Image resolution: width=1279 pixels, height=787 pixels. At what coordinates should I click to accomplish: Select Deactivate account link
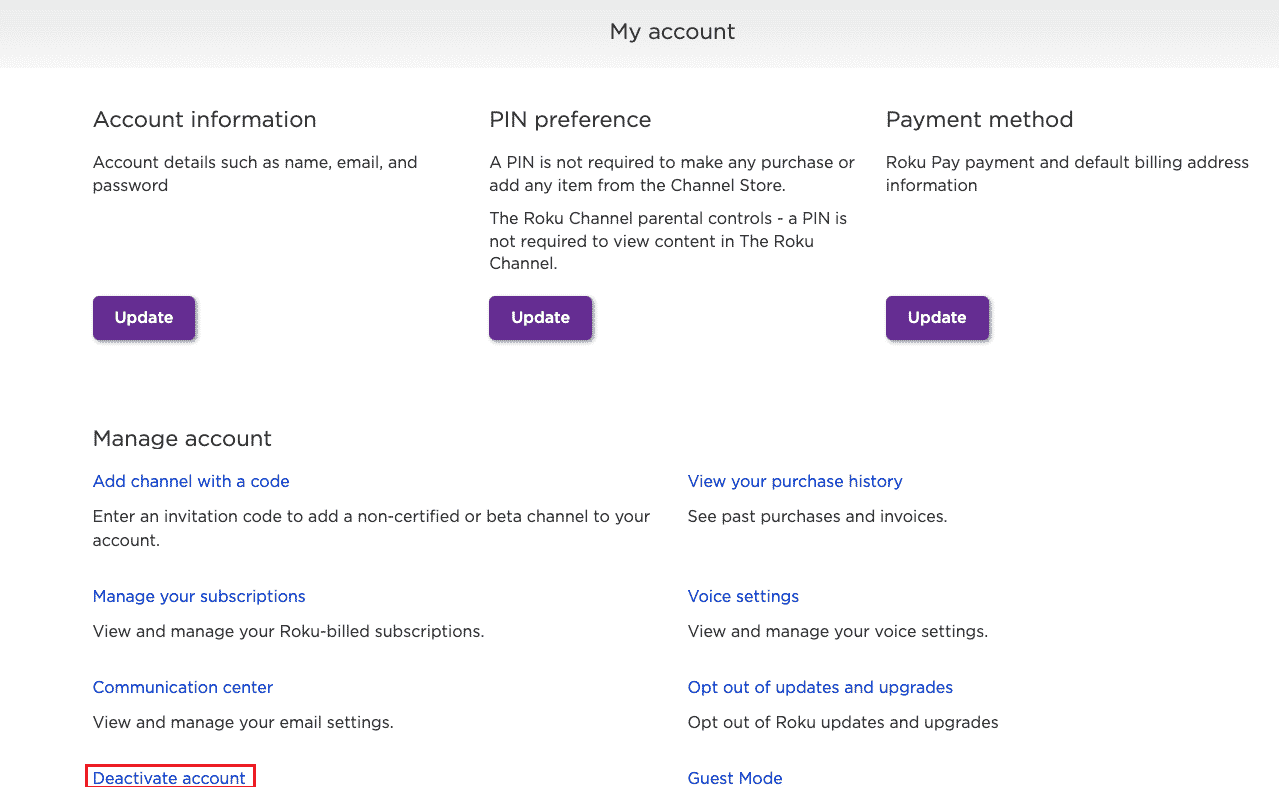click(169, 777)
